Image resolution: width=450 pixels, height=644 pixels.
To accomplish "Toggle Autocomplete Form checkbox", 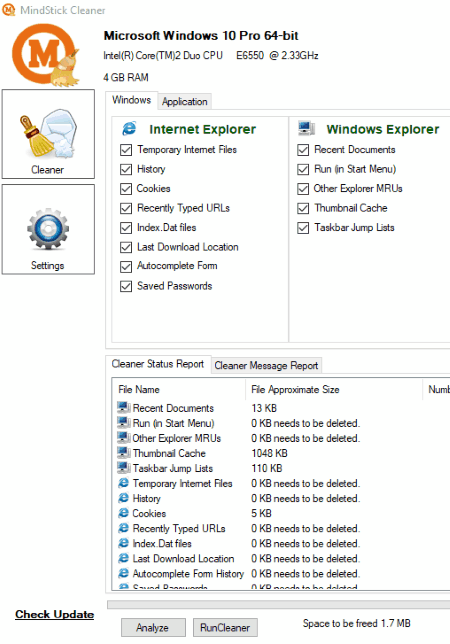I will [126, 267].
